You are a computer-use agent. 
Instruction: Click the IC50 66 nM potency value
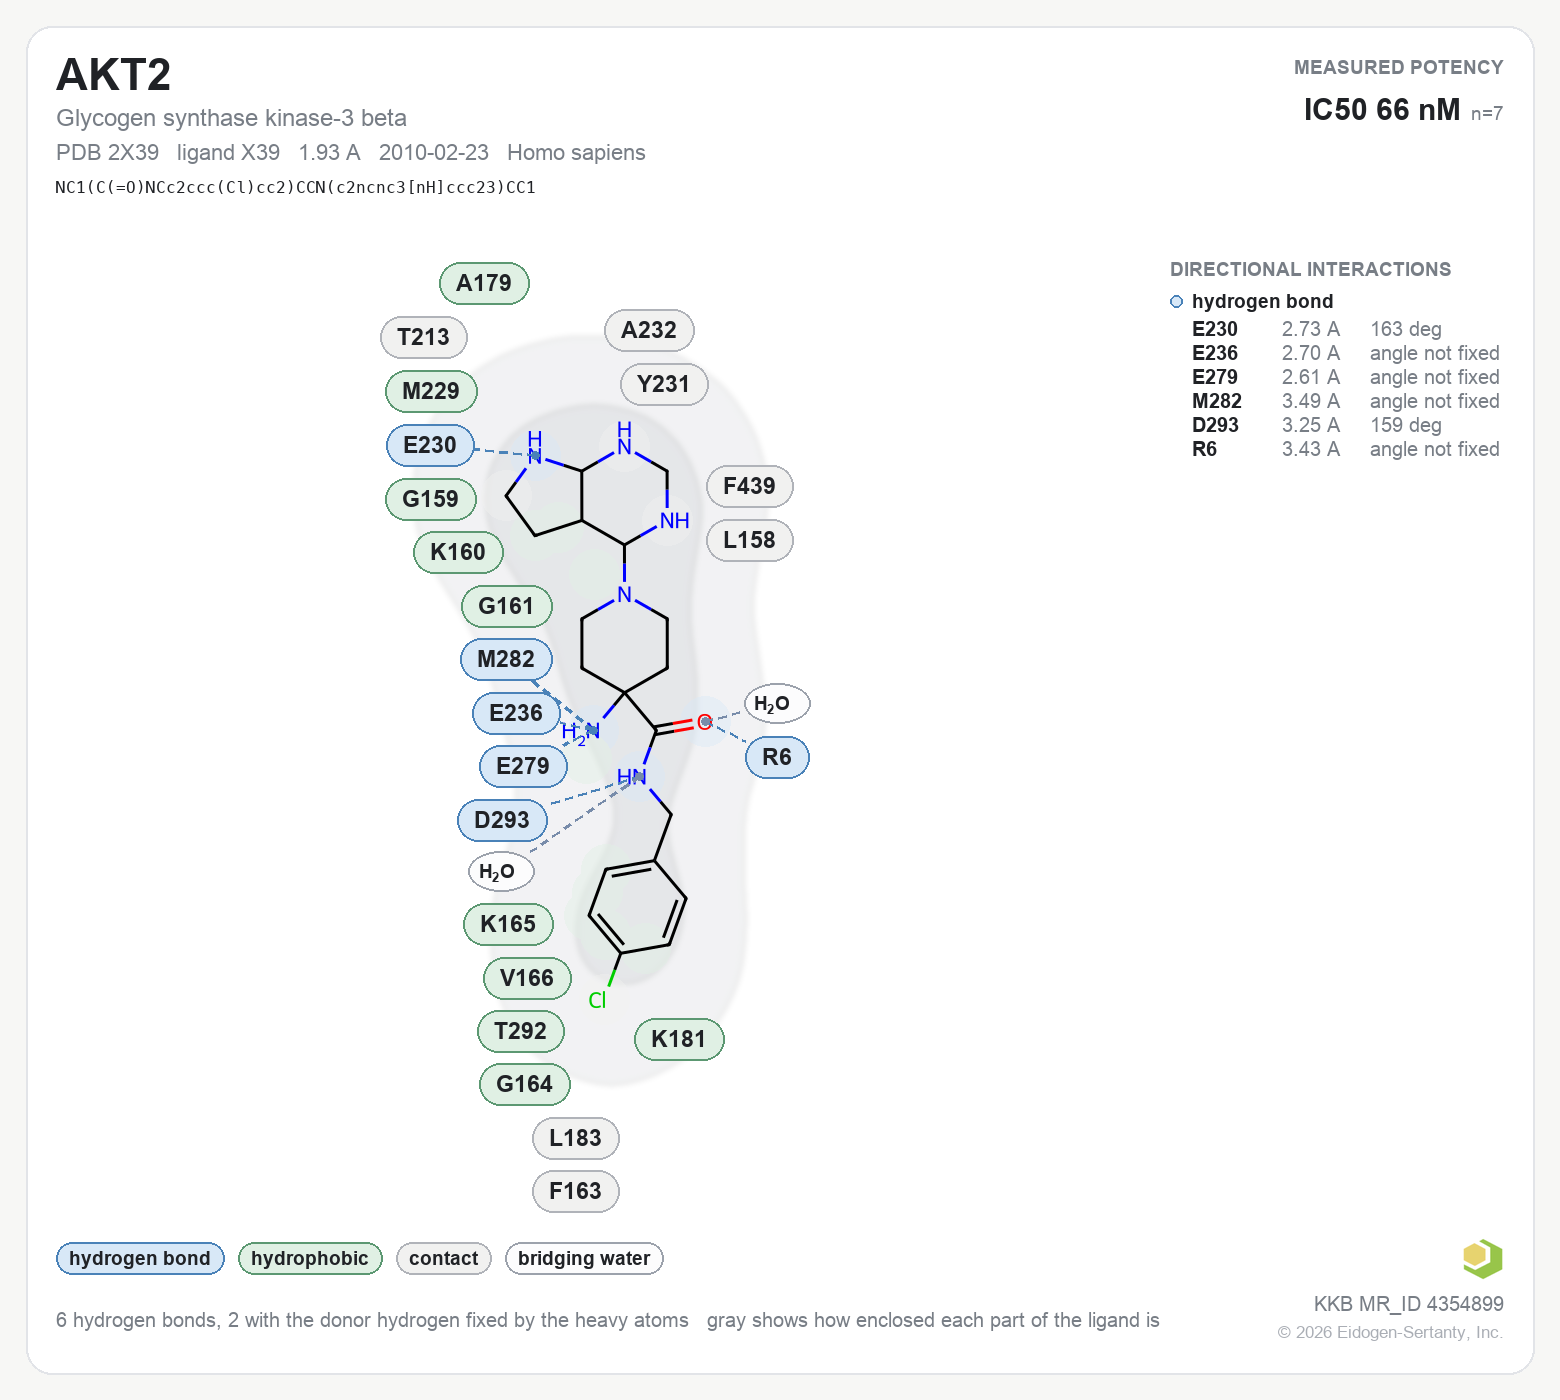(1382, 110)
